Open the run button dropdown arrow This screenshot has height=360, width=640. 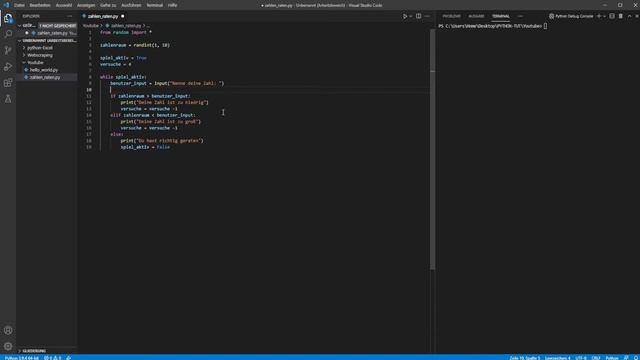coord(411,16)
